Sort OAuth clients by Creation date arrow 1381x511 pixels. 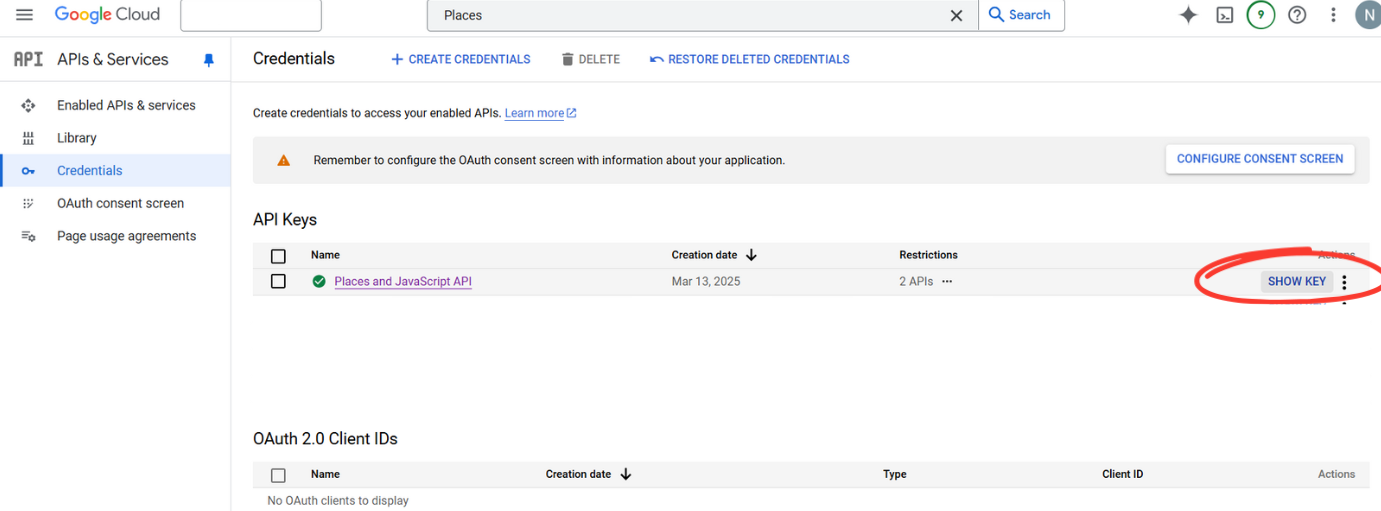tap(626, 474)
